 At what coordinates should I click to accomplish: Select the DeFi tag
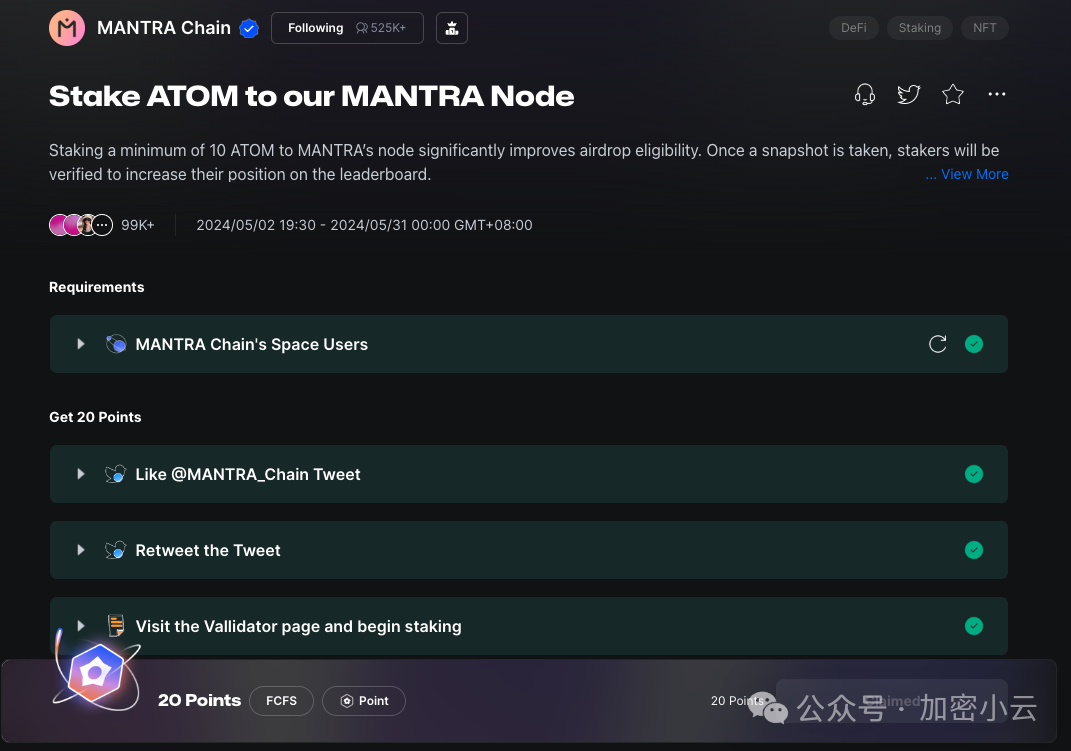[x=854, y=28]
